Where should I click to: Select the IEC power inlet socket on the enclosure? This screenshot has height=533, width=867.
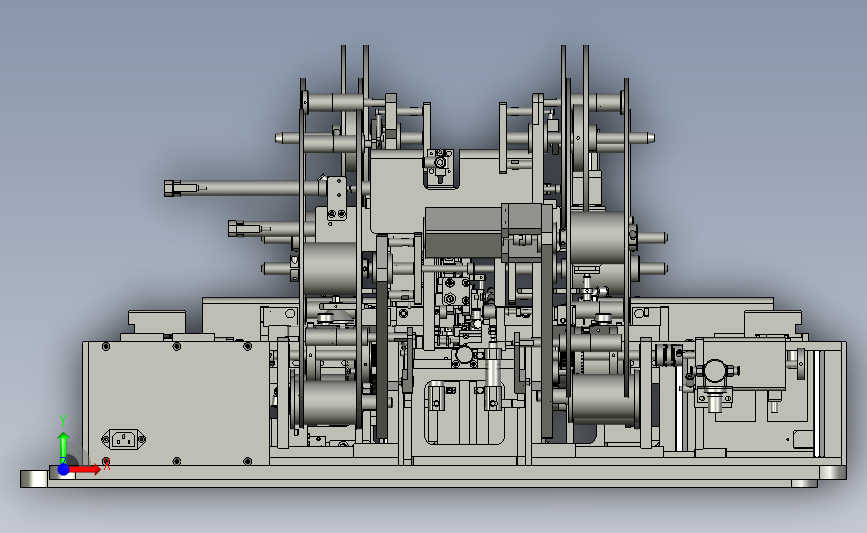(x=124, y=440)
